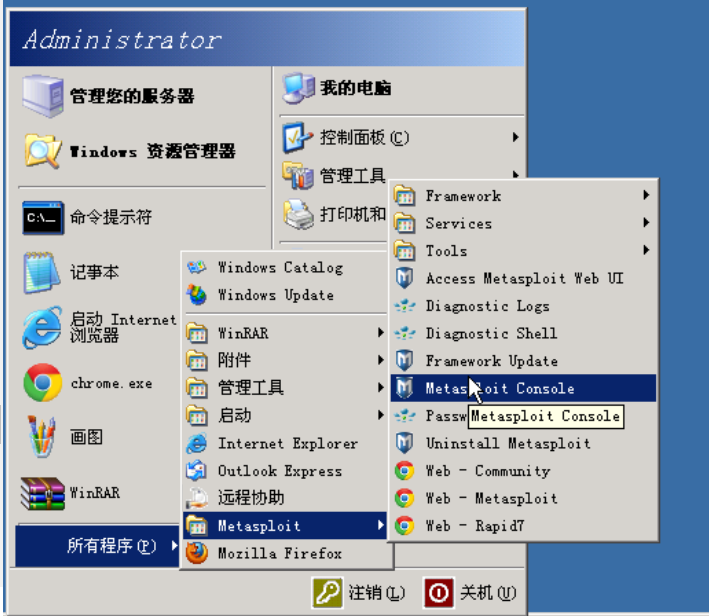Image resolution: width=709 pixels, height=616 pixels.
Task: Click the Chrome icon beside Web - Community
Action: (x=405, y=471)
